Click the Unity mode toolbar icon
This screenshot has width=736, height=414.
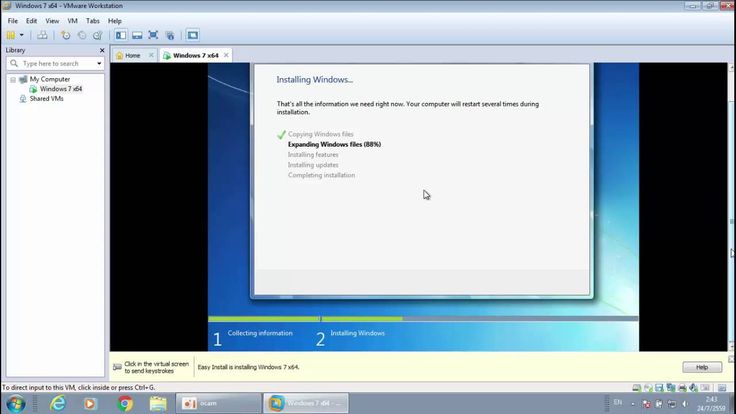(x=170, y=35)
